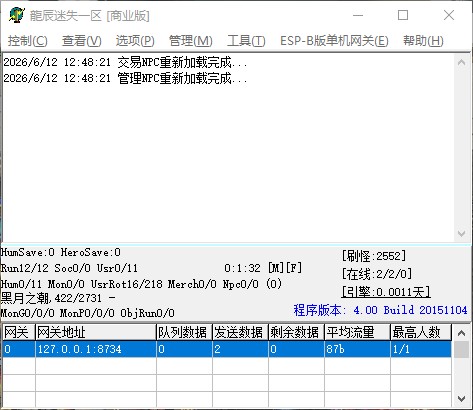Open the 选项(P) menu
The width and height of the screenshot is (473, 410).
click(135, 41)
